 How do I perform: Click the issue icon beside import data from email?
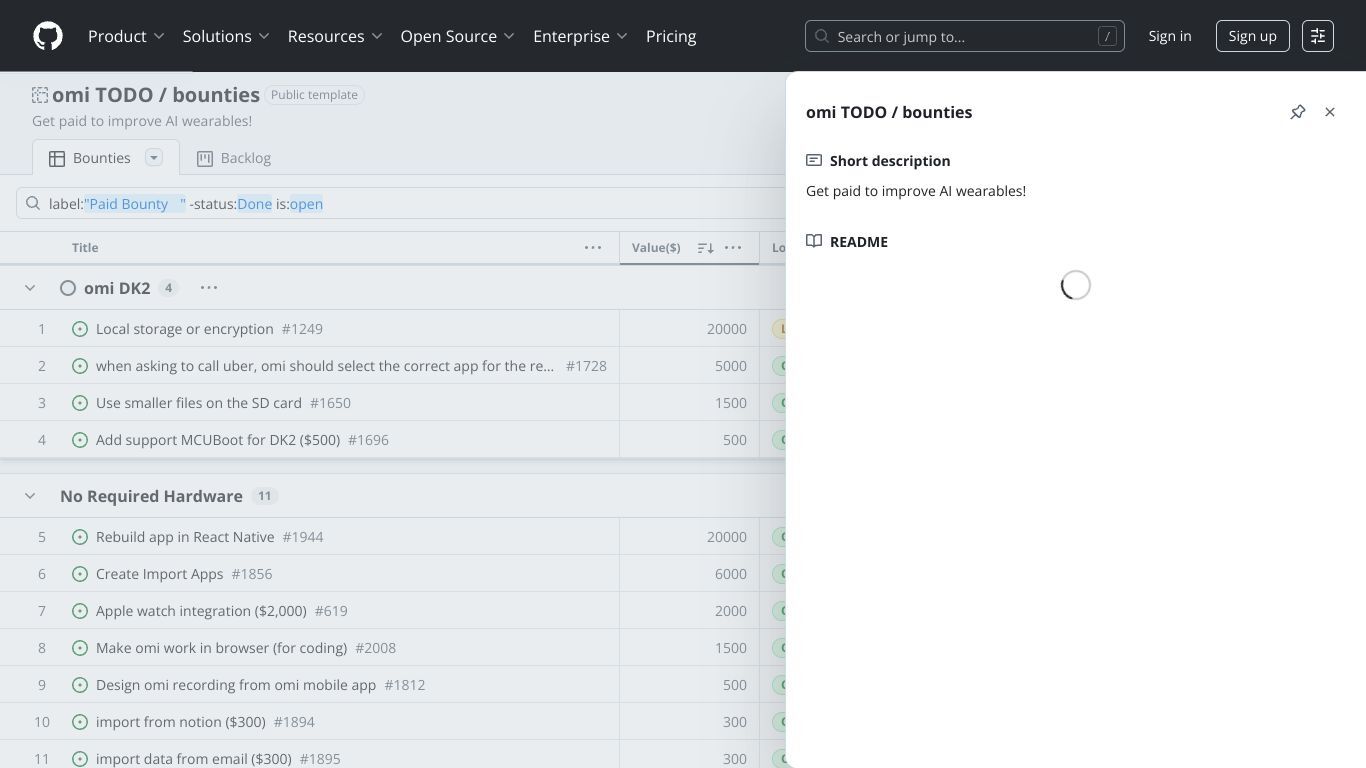point(80,759)
